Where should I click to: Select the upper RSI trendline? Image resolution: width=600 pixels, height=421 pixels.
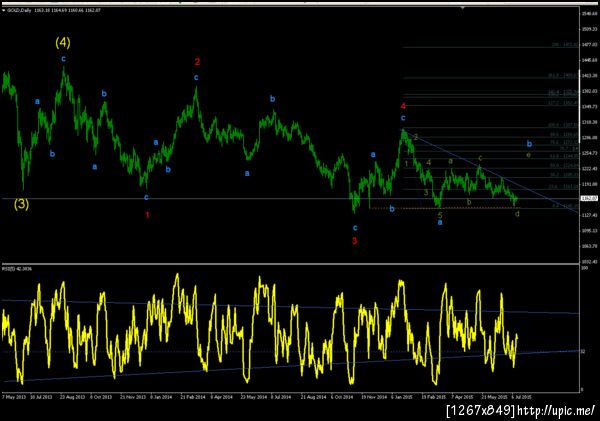[291, 307]
